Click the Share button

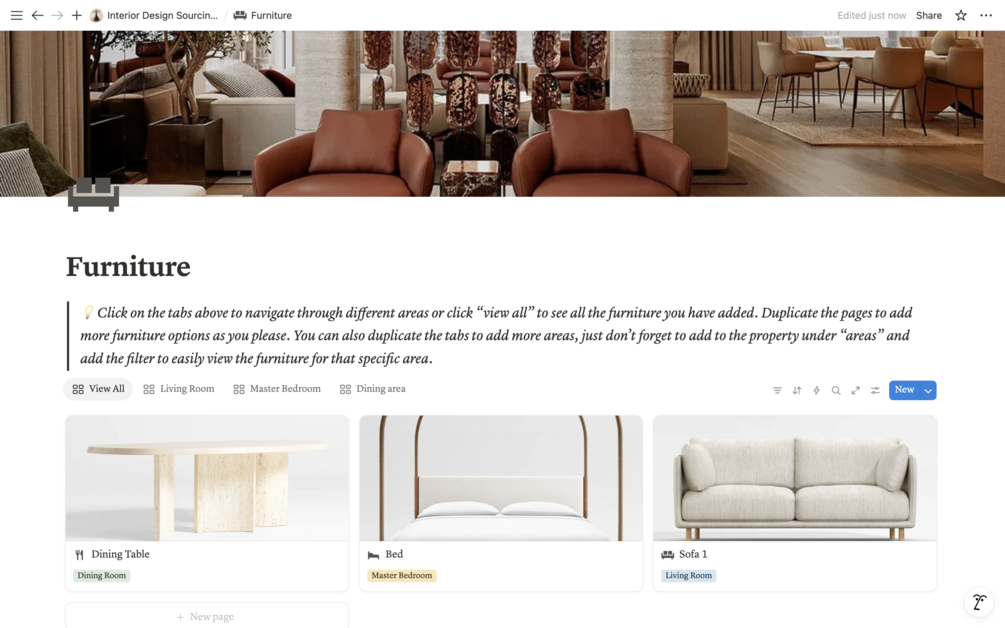(x=929, y=15)
